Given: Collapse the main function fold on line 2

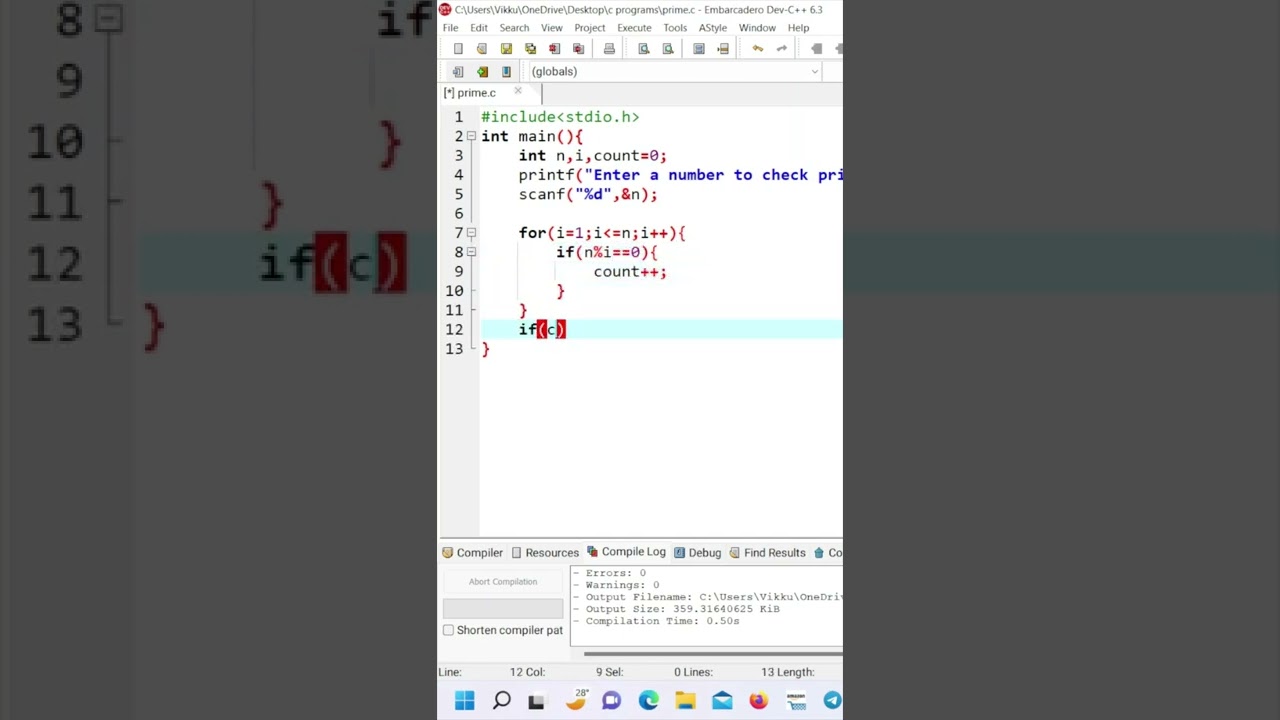Looking at the screenshot, I should pos(471,136).
